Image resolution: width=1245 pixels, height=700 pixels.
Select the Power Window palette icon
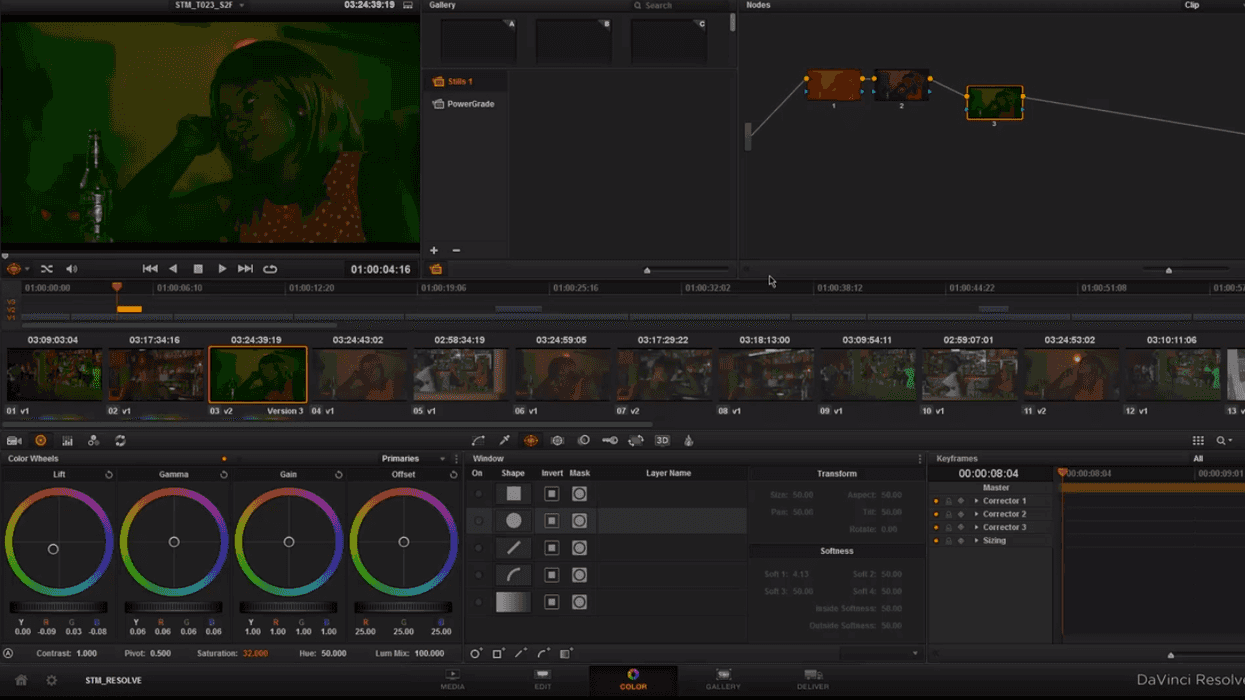coord(531,440)
